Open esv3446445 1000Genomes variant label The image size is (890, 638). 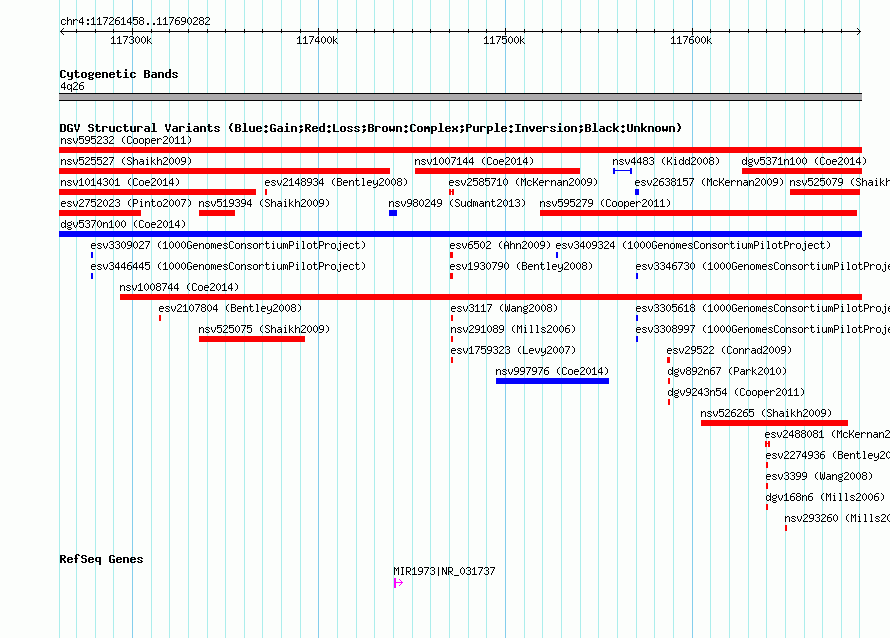click(x=228, y=266)
